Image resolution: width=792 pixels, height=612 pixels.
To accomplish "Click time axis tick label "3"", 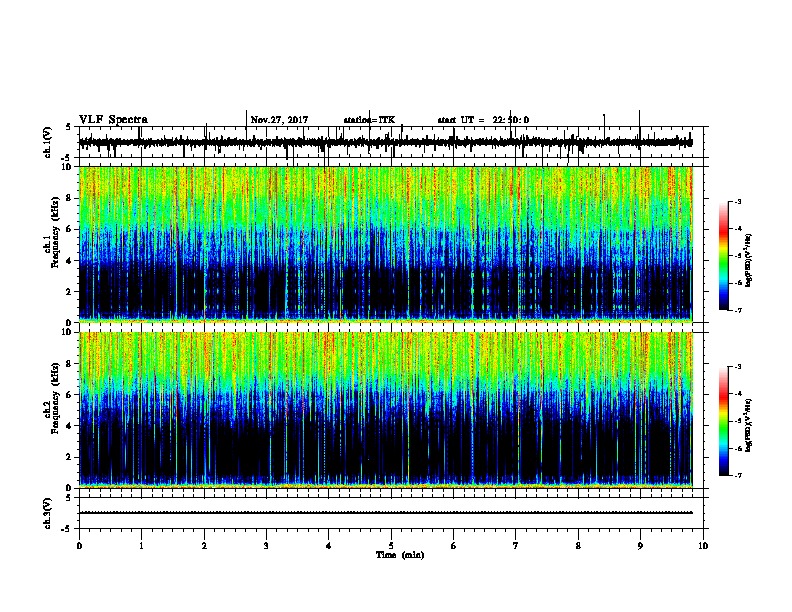I will [x=266, y=545].
